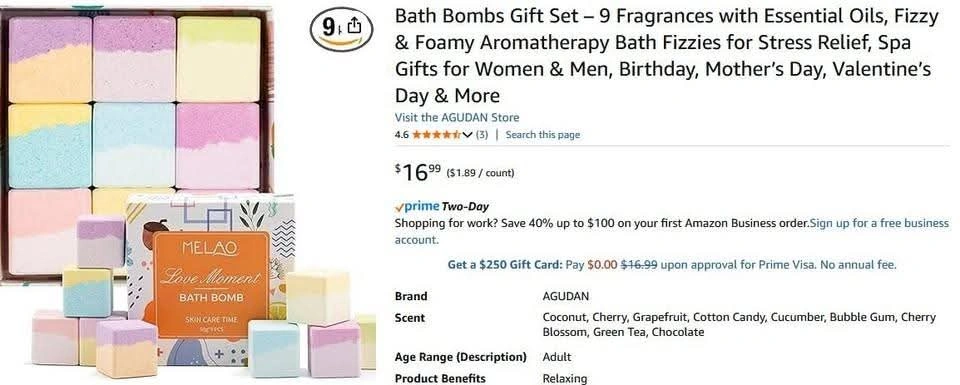Click the Scent attribute label
960x385 pixels.
click(410, 318)
